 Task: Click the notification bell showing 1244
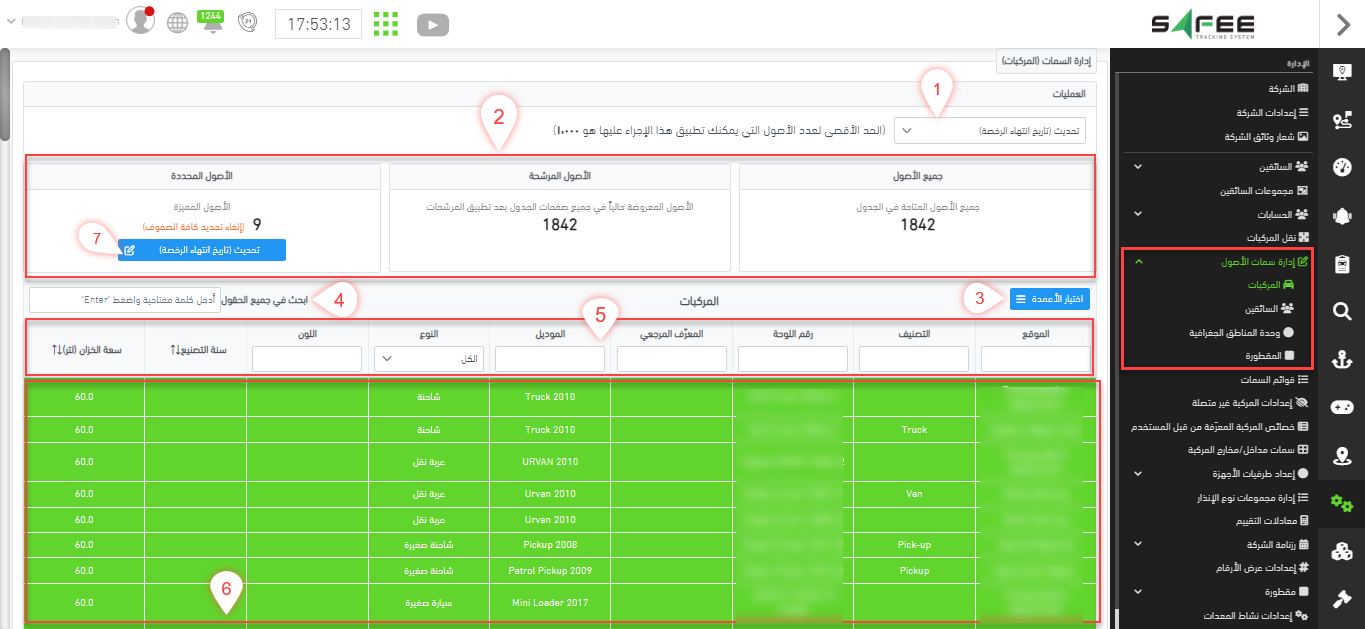point(211,23)
